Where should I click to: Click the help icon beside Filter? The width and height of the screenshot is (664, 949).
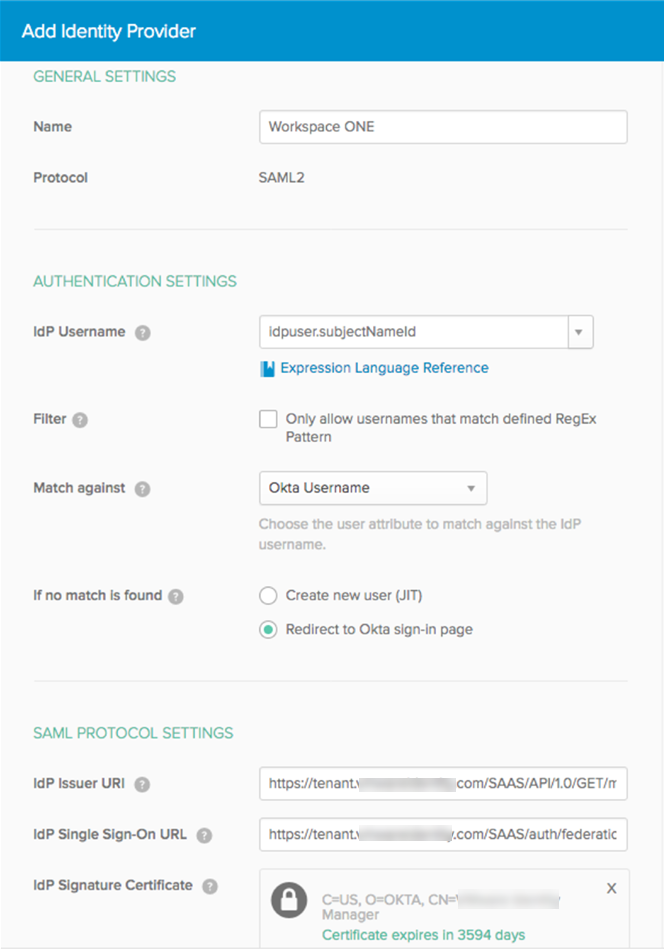click(80, 420)
